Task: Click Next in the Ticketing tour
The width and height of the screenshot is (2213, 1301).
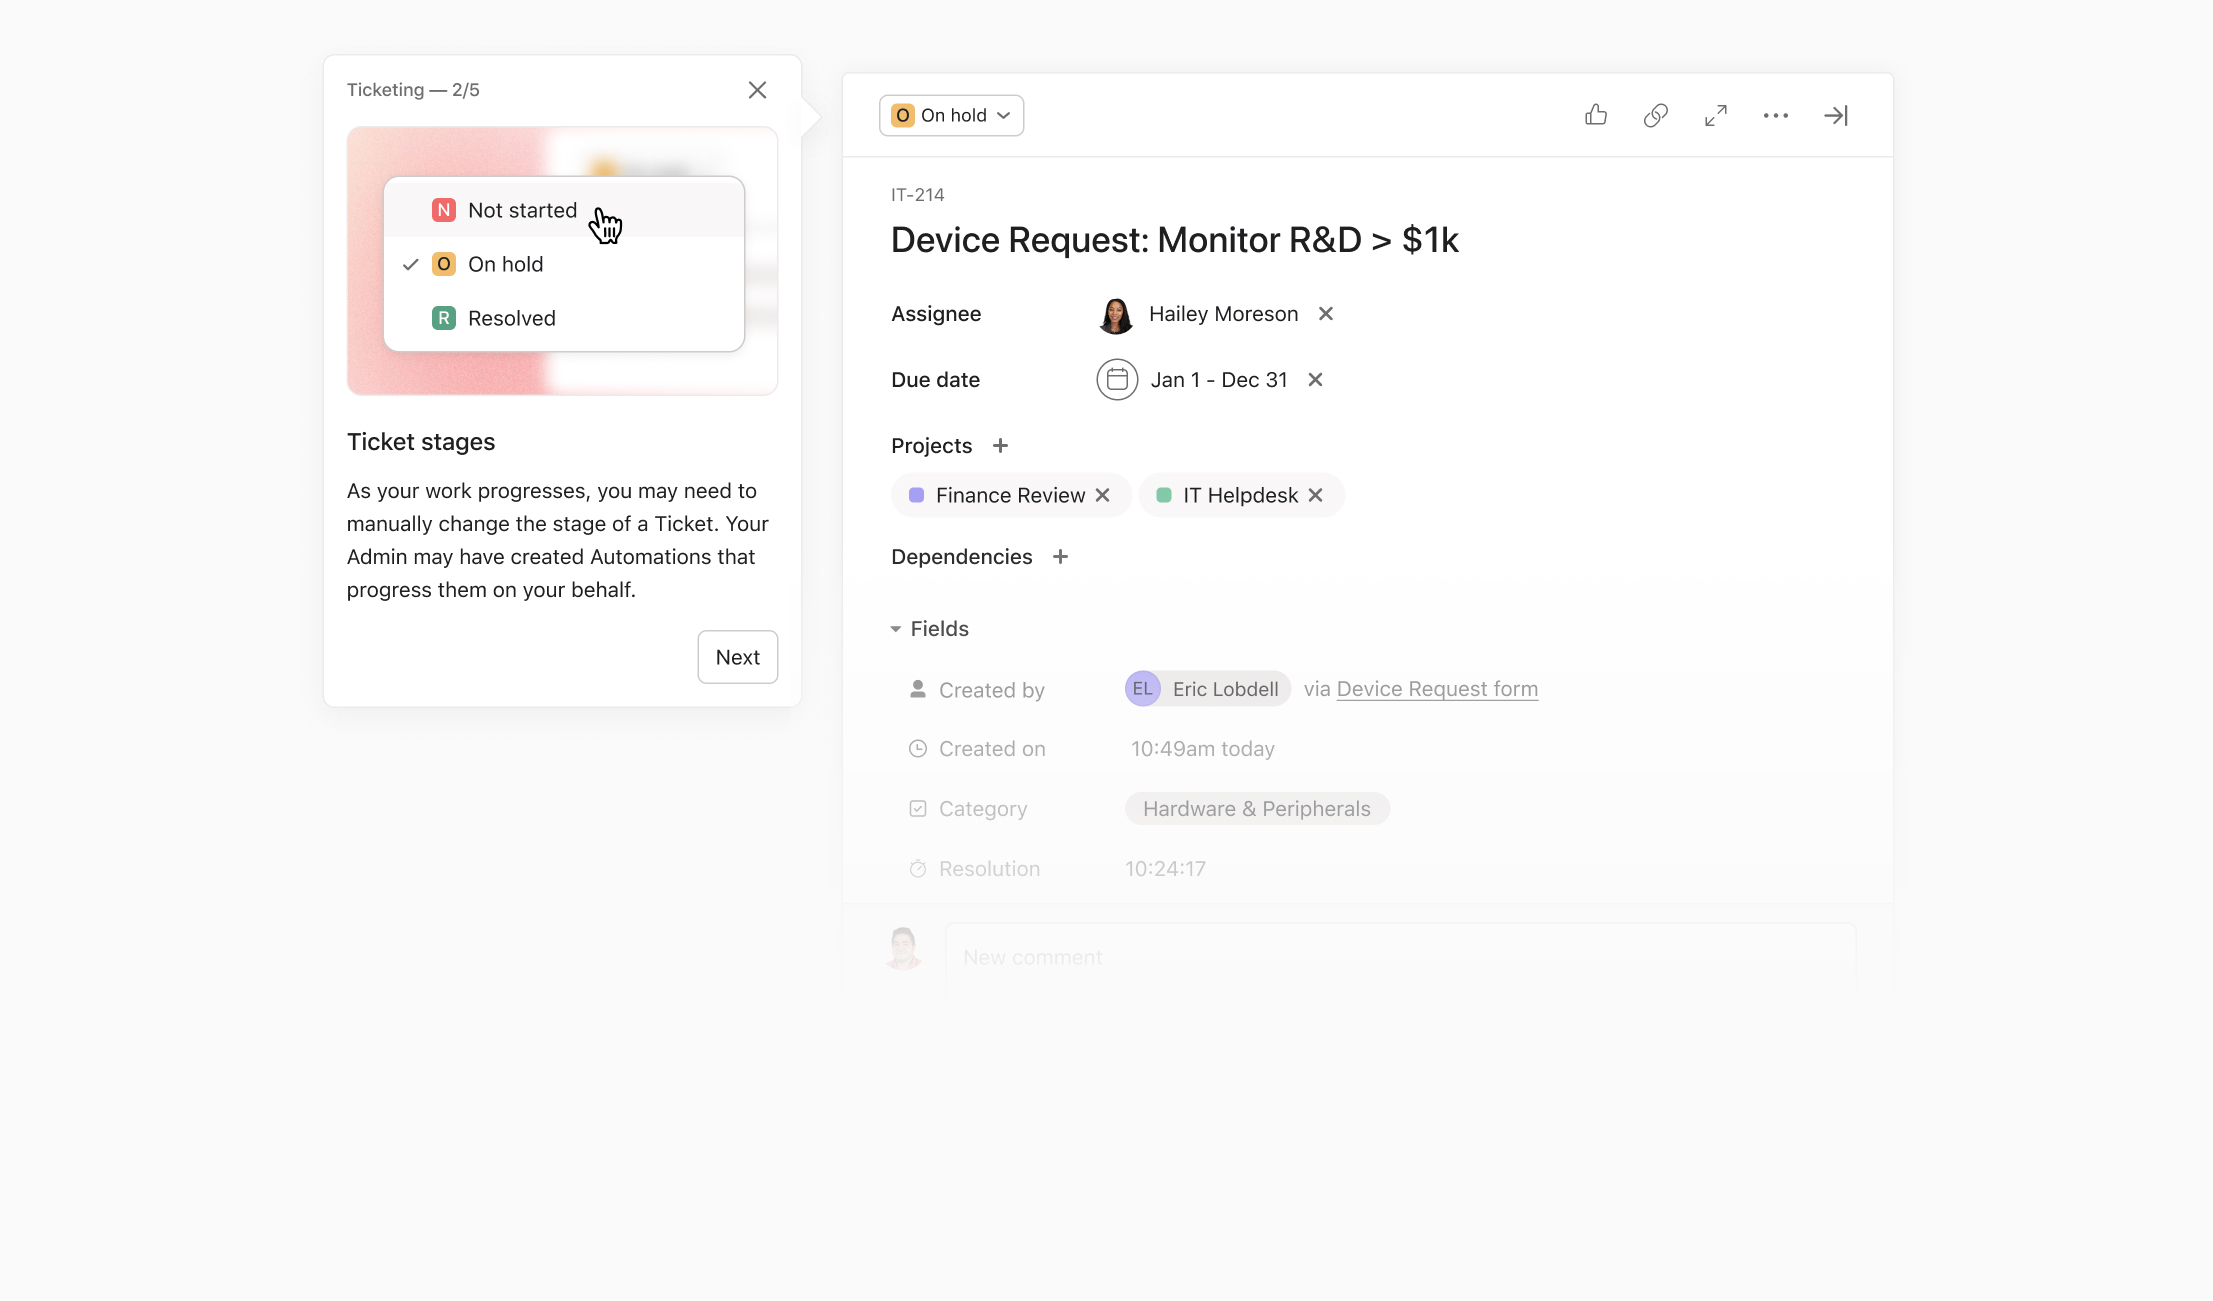Action: coord(737,657)
